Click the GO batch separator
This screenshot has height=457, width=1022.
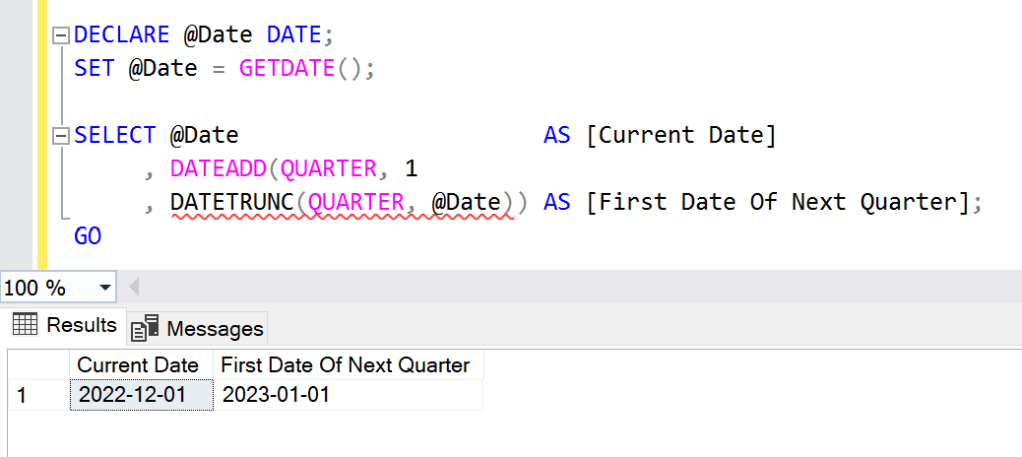(88, 236)
